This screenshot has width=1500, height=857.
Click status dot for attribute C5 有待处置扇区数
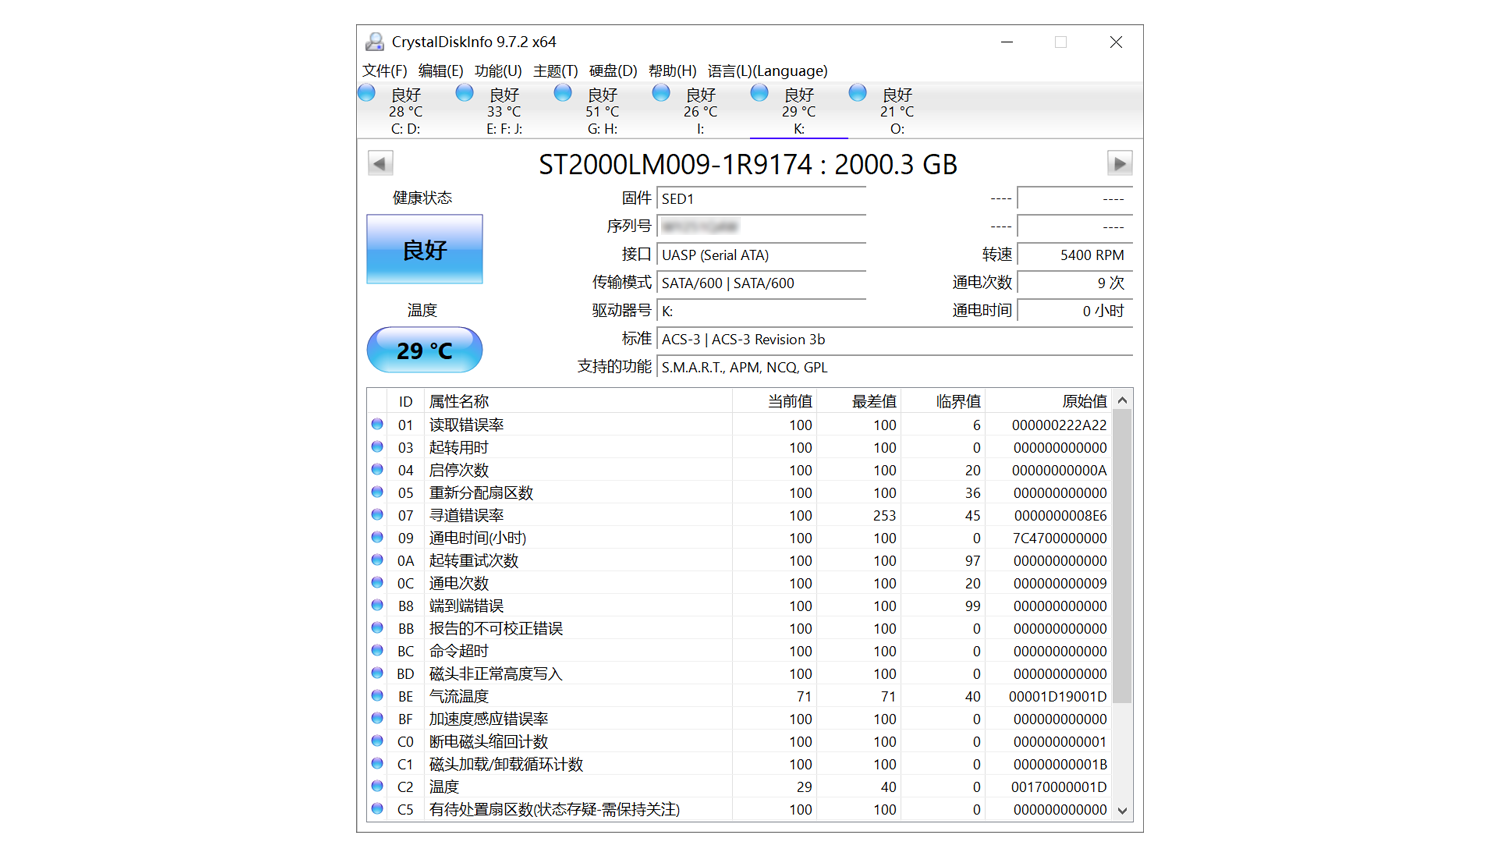[377, 809]
